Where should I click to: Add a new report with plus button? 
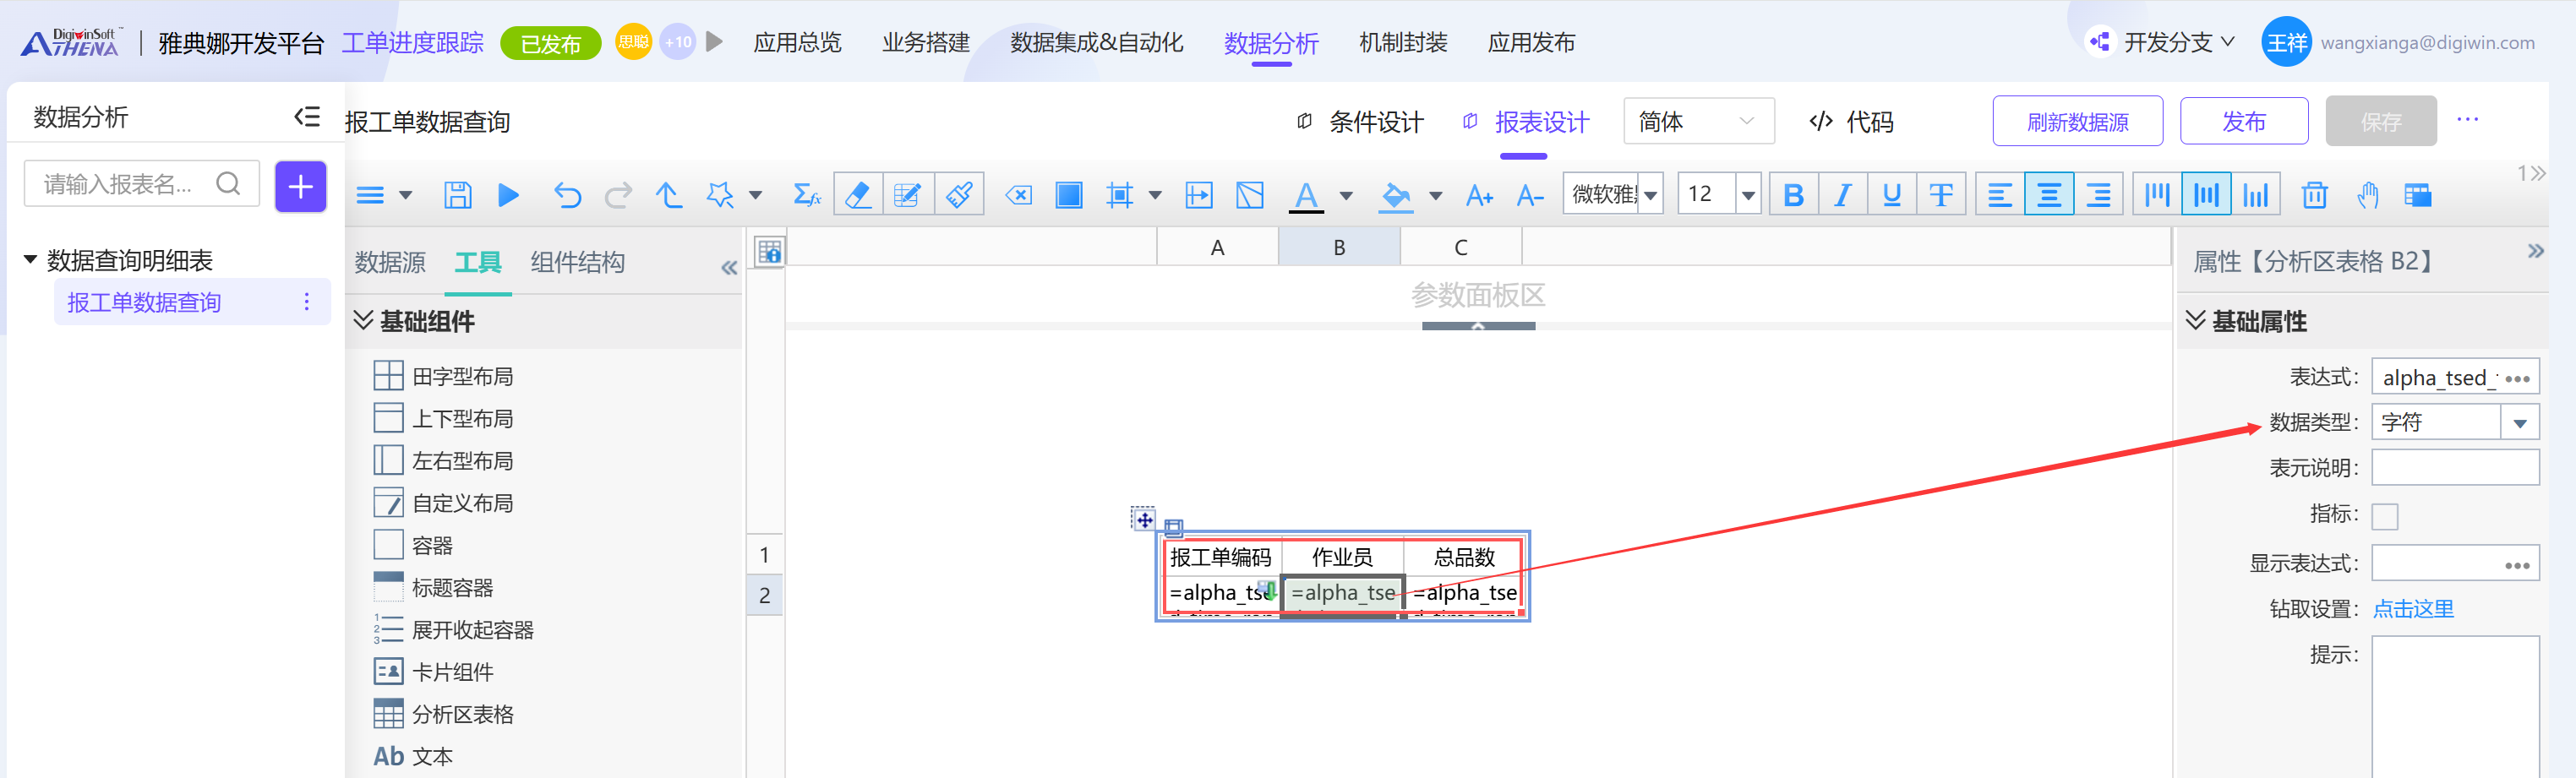(x=300, y=186)
